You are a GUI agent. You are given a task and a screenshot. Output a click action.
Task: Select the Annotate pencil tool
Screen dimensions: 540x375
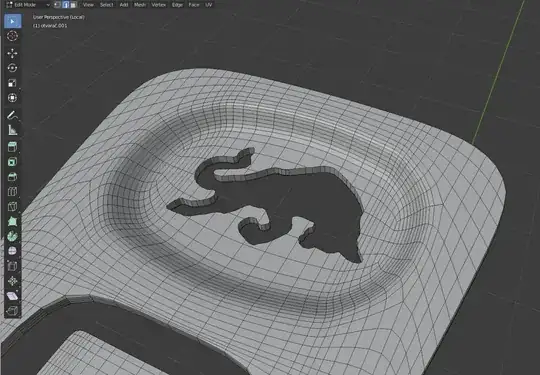pos(12,115)
